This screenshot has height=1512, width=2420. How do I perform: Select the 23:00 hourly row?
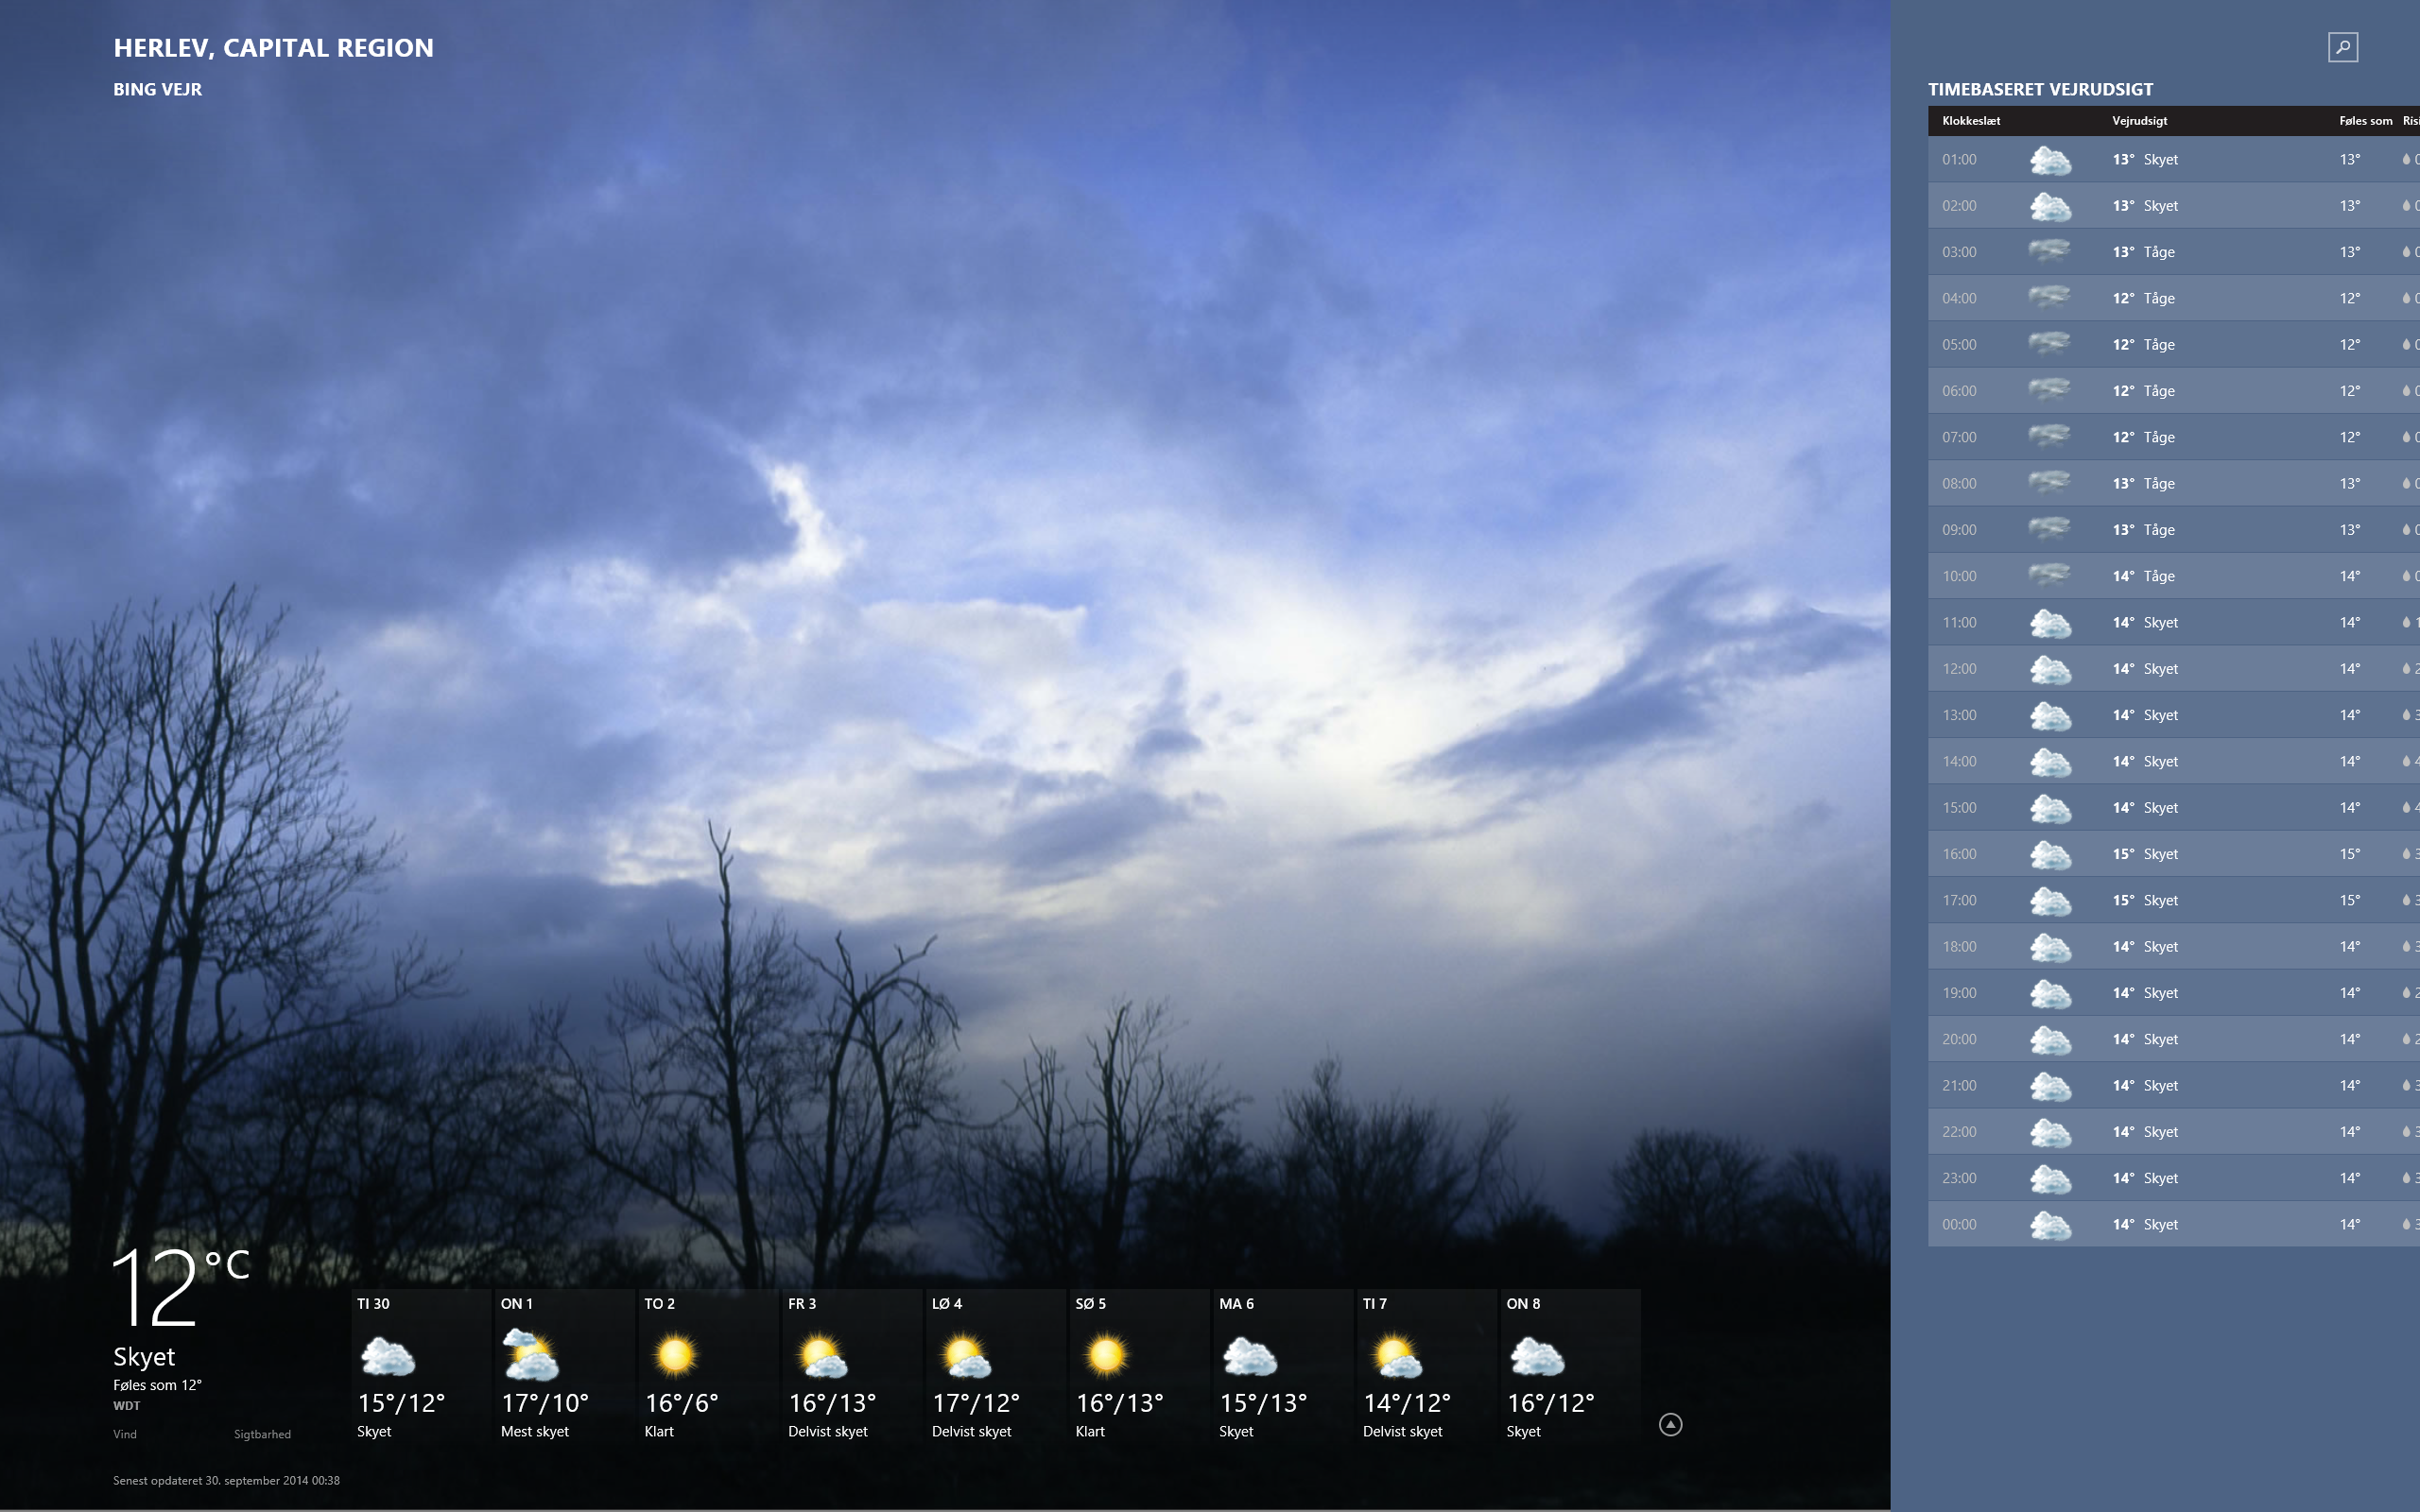tap(2170, 1178)
